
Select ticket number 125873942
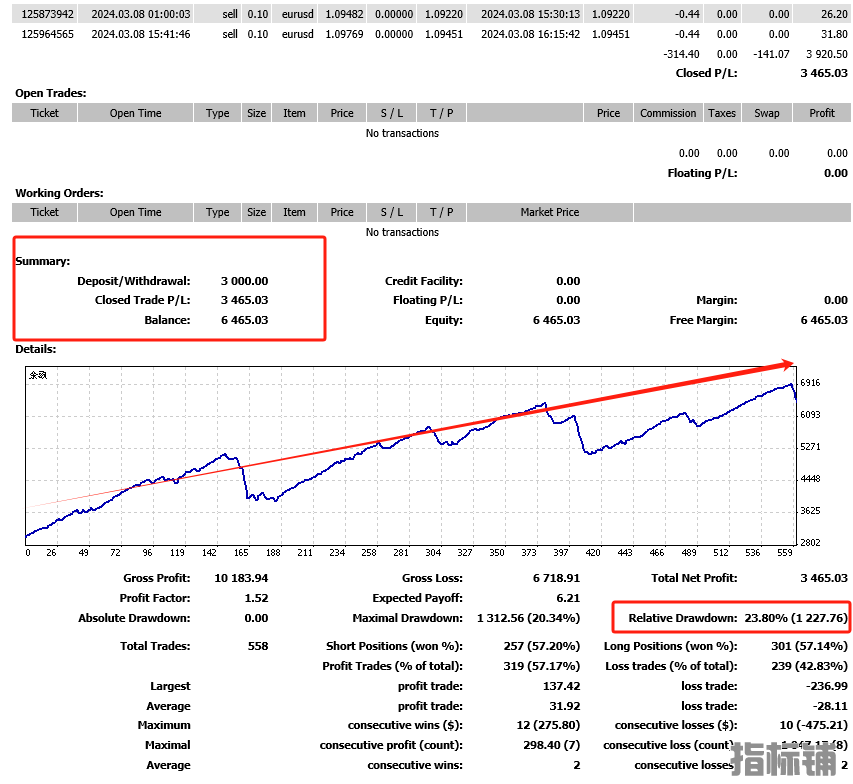[47, 14]
